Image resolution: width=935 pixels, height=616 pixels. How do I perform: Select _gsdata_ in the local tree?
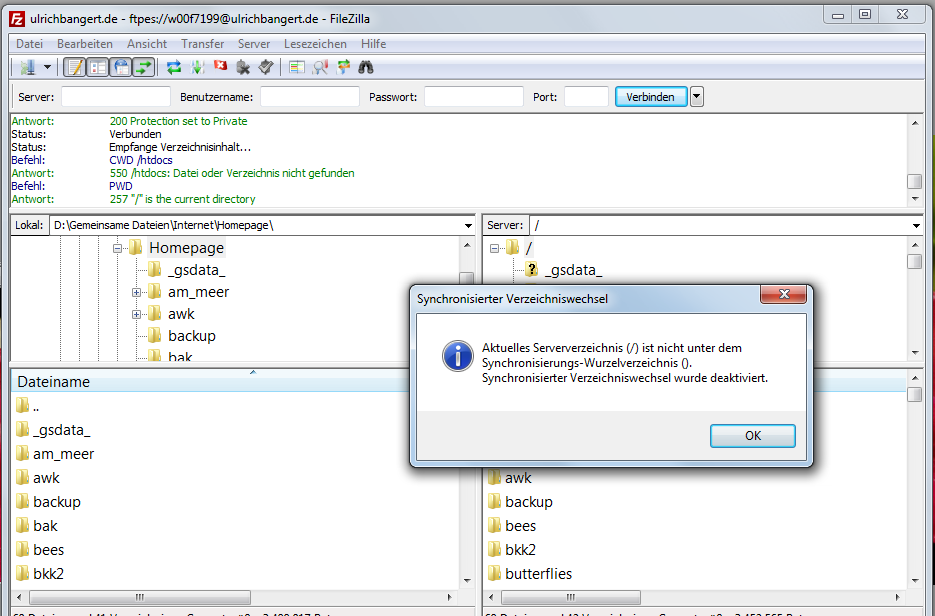click(196, 270)
